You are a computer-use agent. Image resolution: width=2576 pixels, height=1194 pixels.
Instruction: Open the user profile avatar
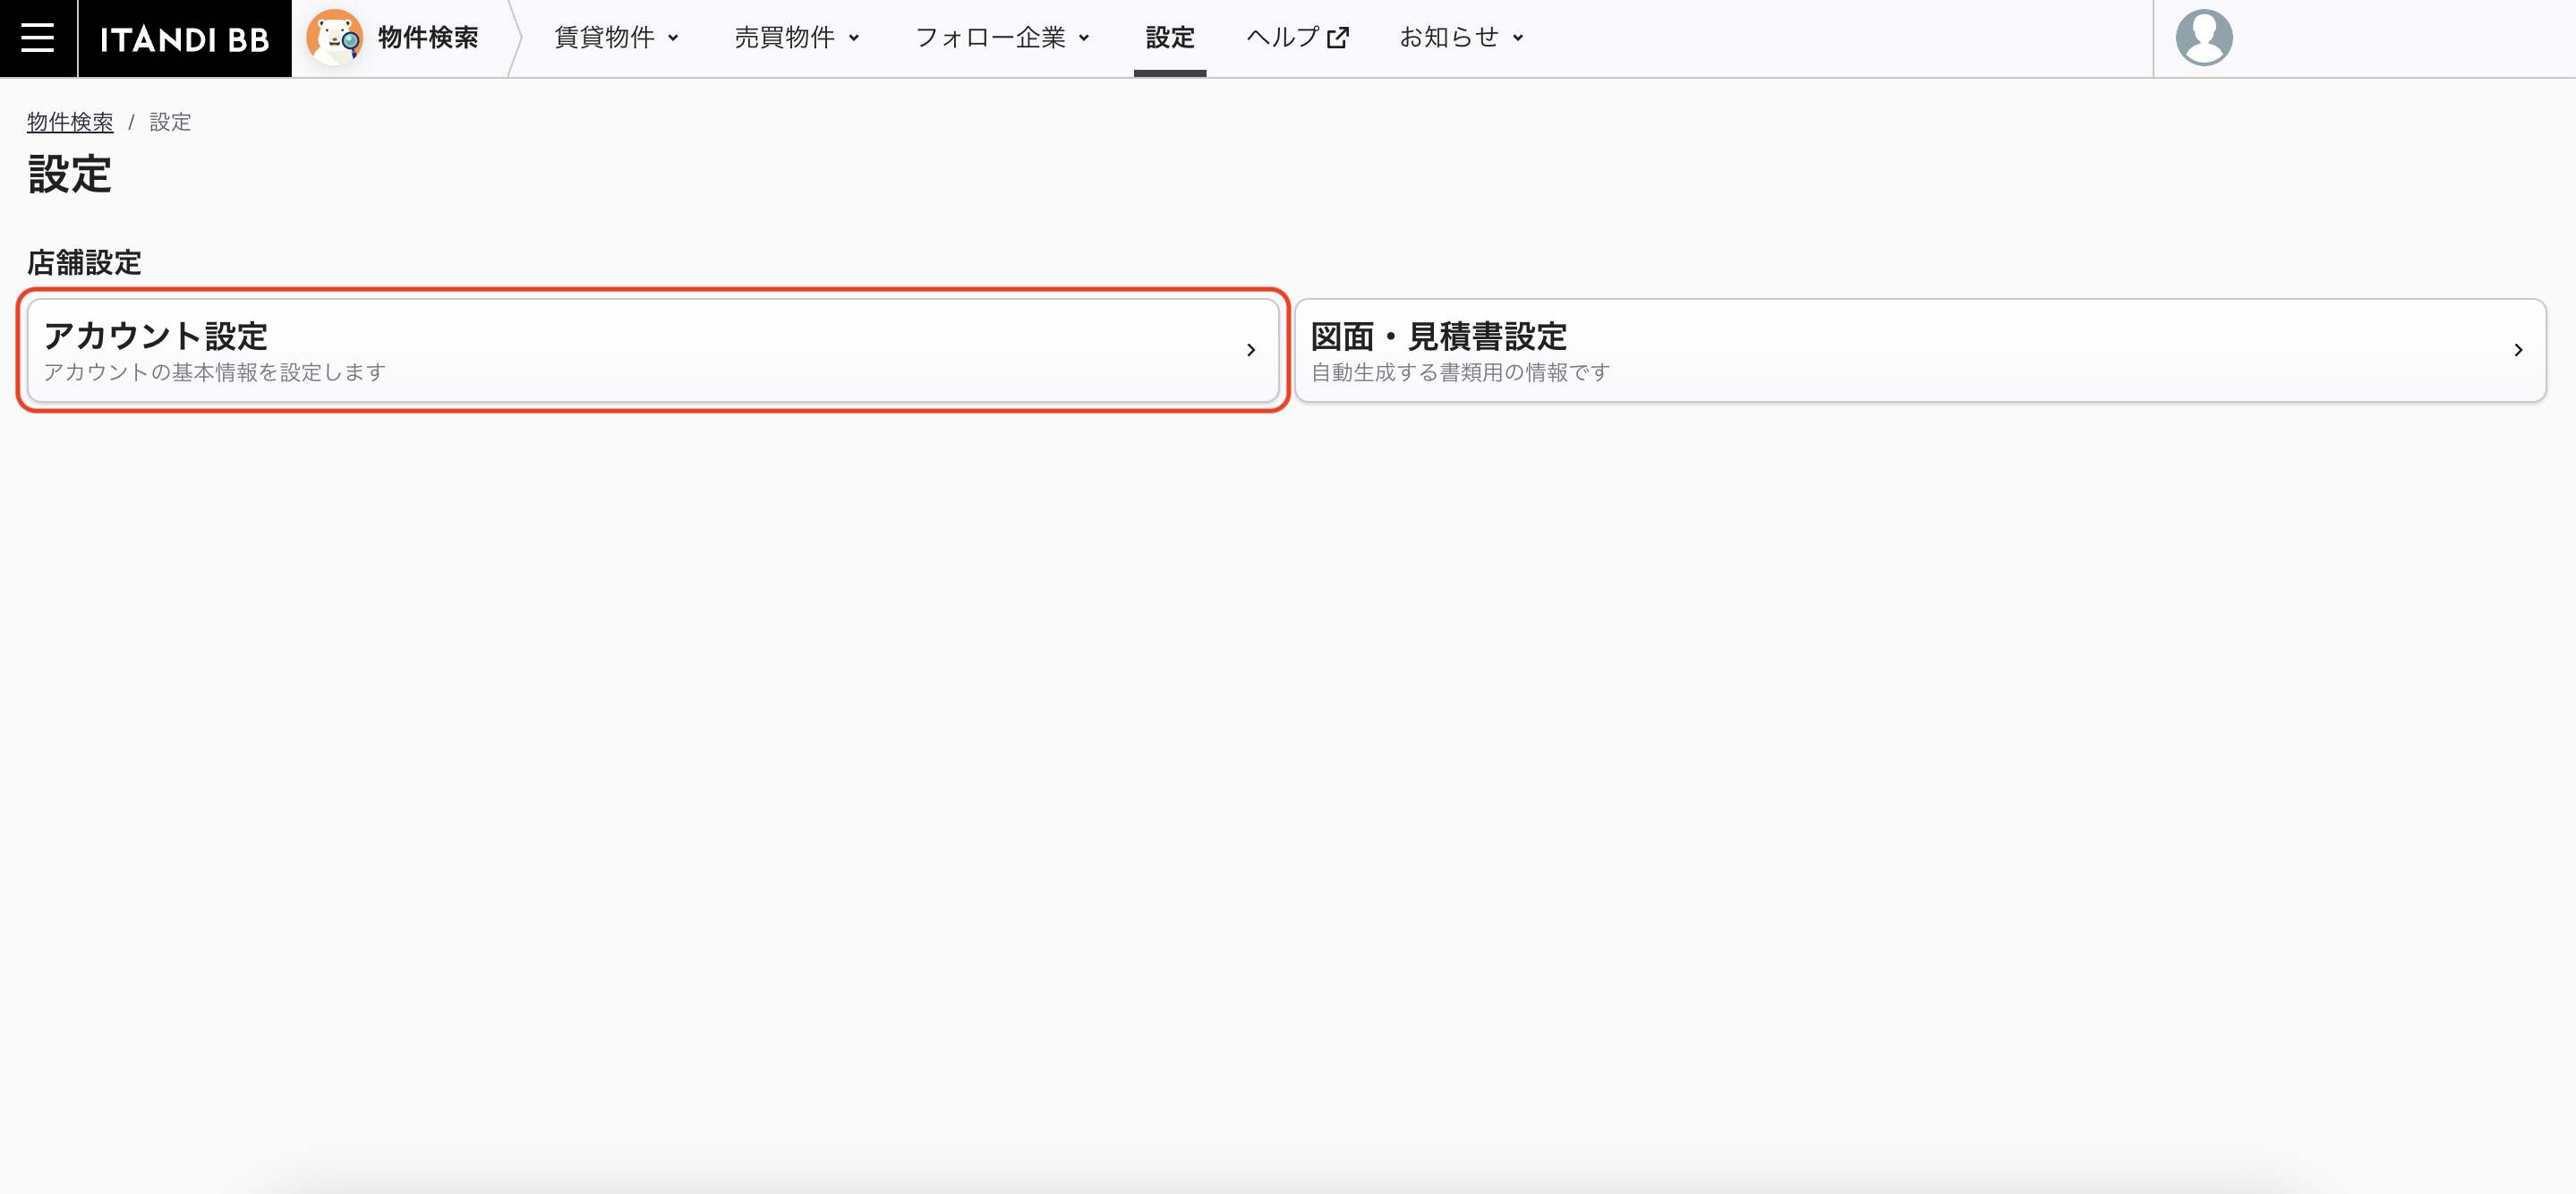pos(2203,38)
